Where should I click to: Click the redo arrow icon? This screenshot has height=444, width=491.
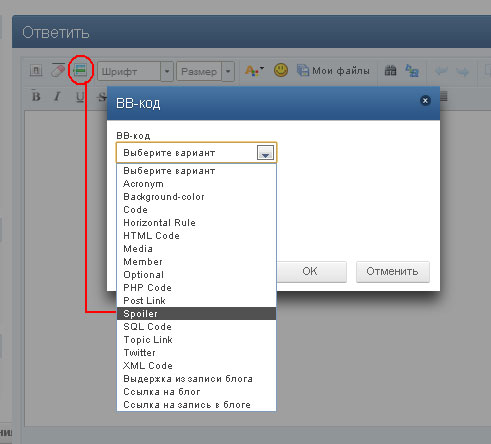(x=463, y=71)
